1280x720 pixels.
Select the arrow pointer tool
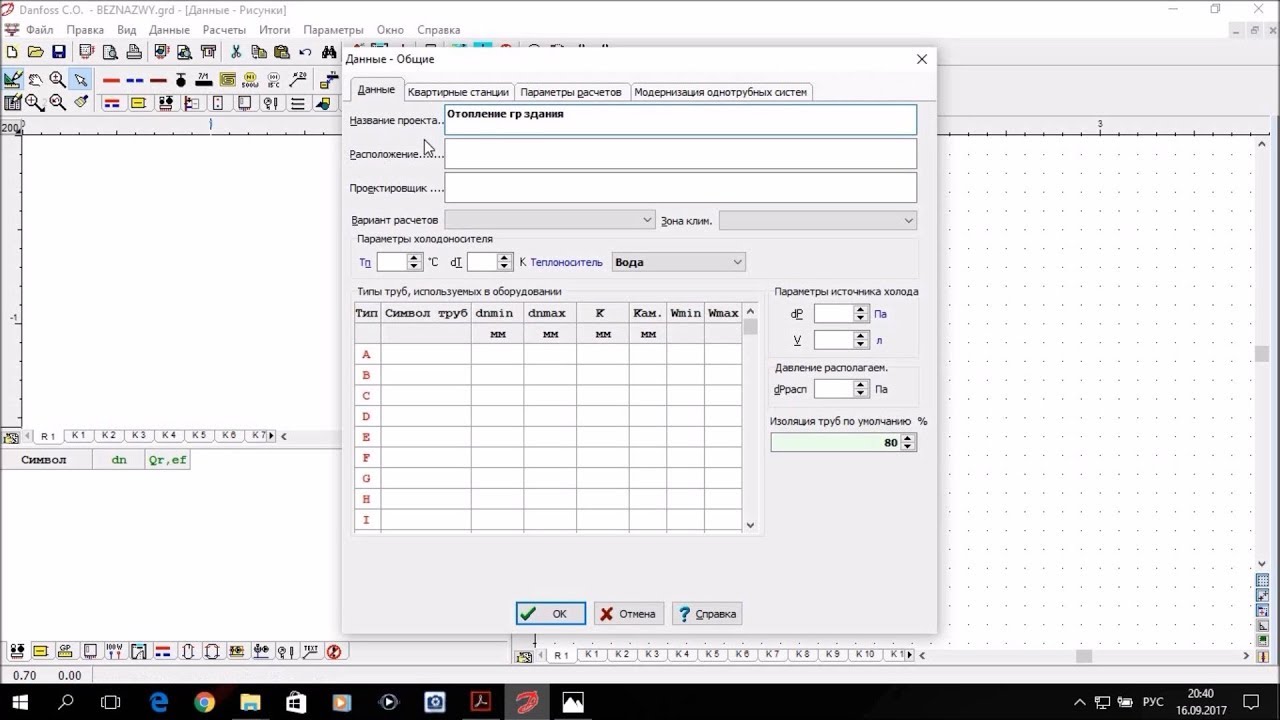pos(81,80)
